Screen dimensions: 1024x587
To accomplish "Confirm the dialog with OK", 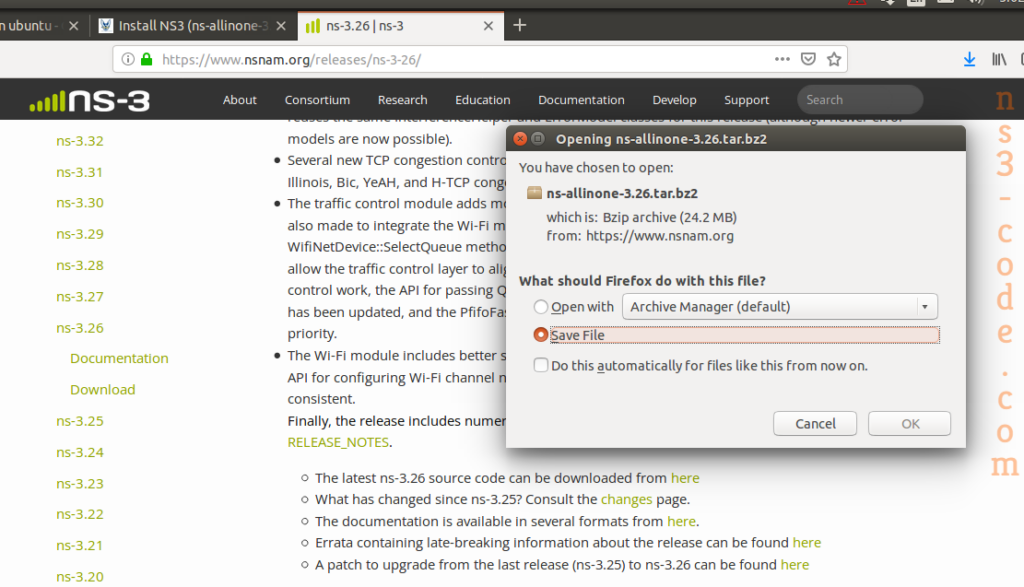I will click(x=910, y=424).
